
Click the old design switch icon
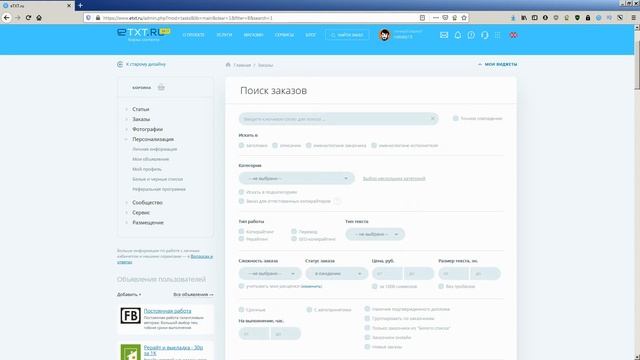[120, 64]
